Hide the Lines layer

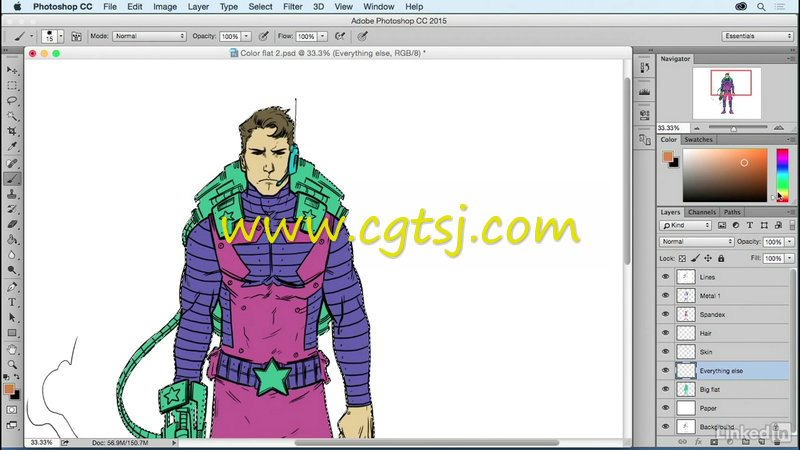[665, 277]
